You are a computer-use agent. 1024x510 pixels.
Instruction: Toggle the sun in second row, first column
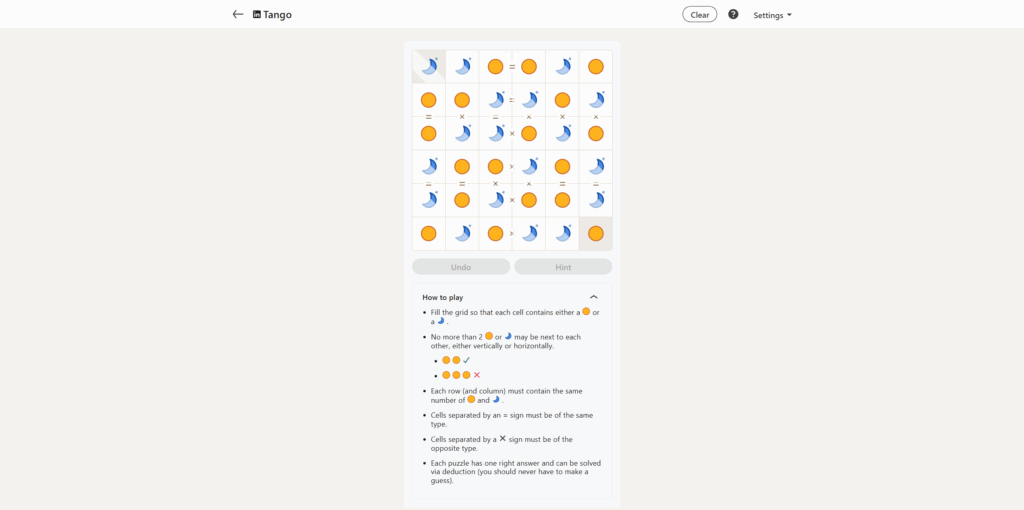(429, 100)
